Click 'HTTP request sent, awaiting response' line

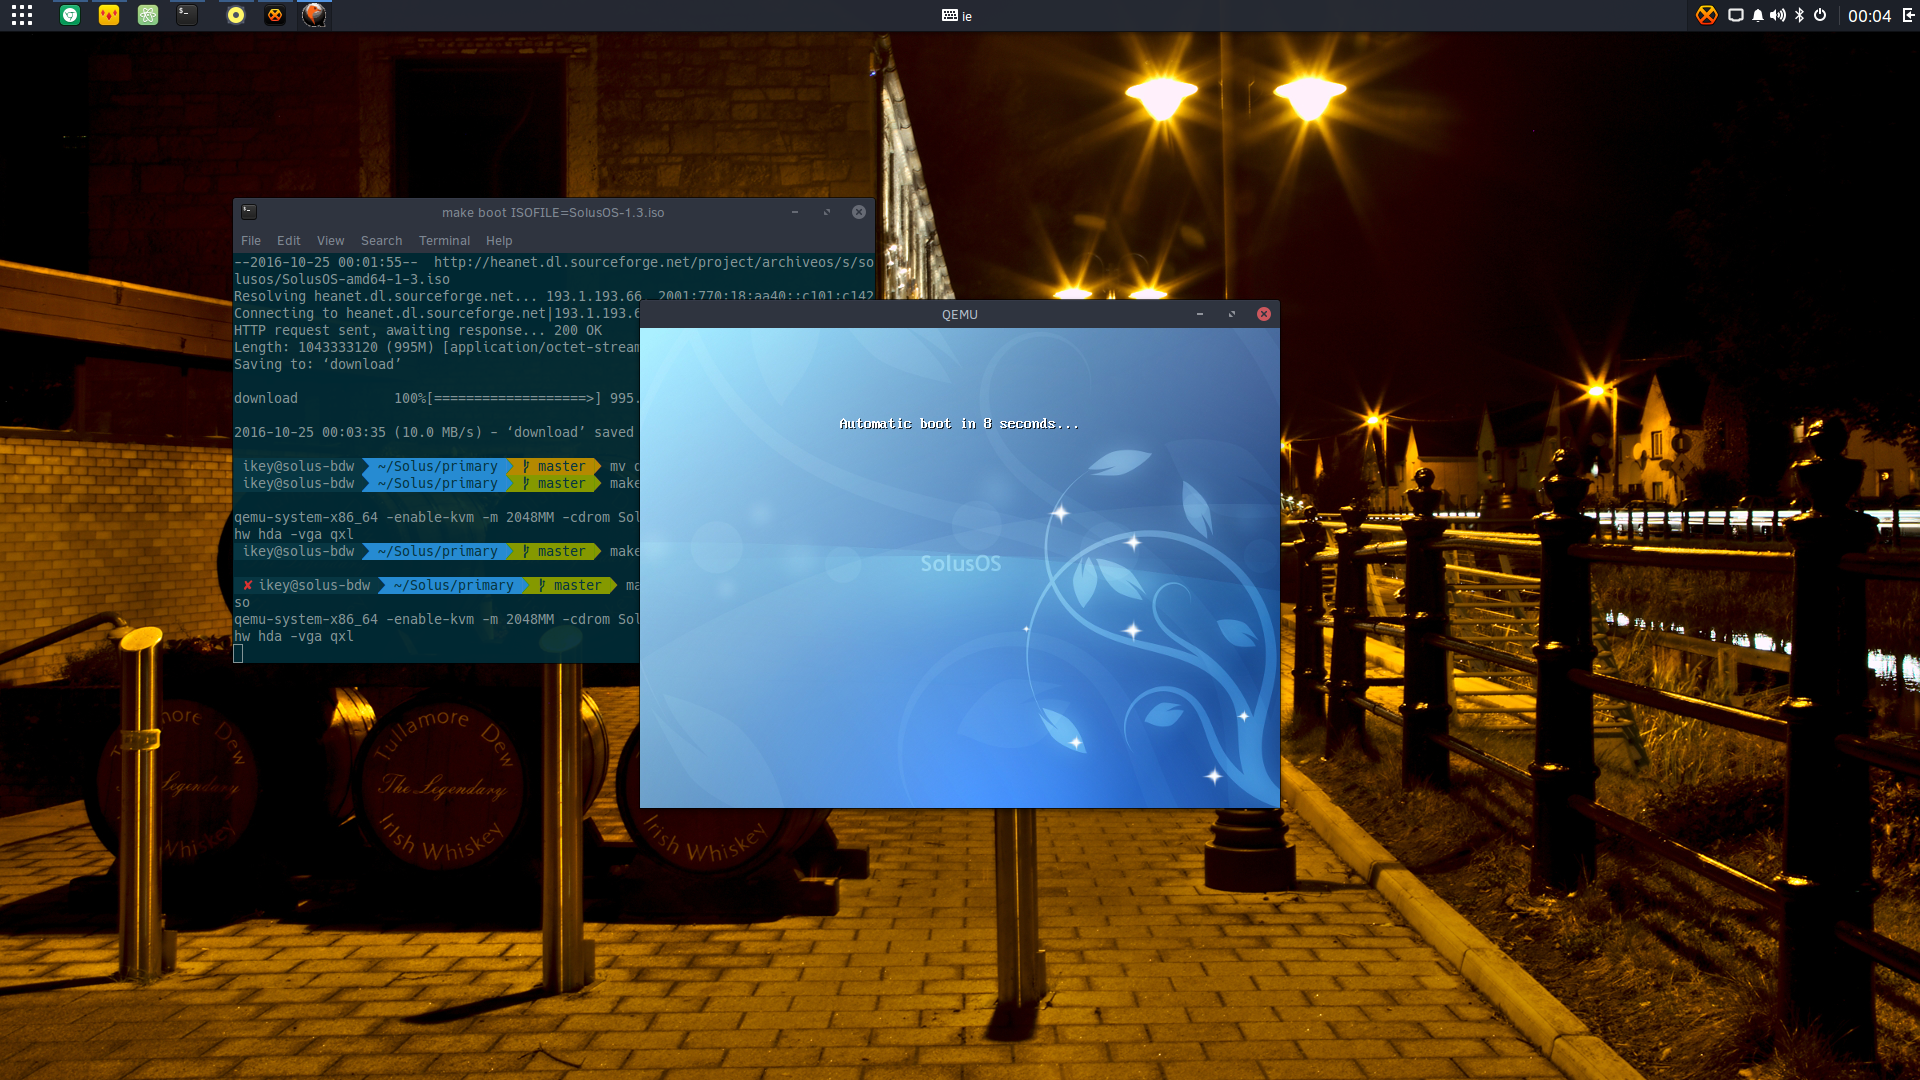click(417, 331)
